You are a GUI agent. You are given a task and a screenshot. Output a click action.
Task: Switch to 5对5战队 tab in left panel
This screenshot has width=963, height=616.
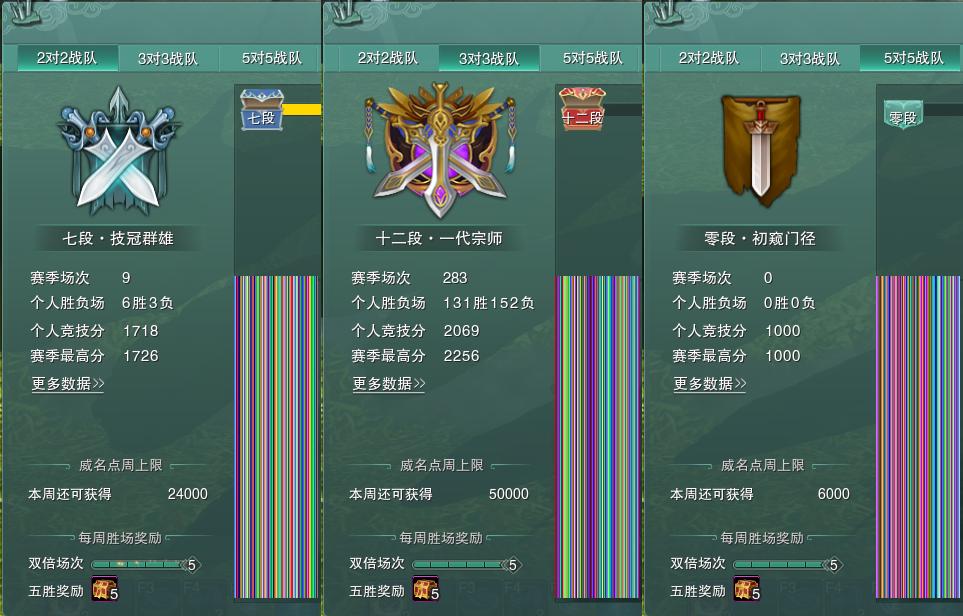click(x=271, y=58)
